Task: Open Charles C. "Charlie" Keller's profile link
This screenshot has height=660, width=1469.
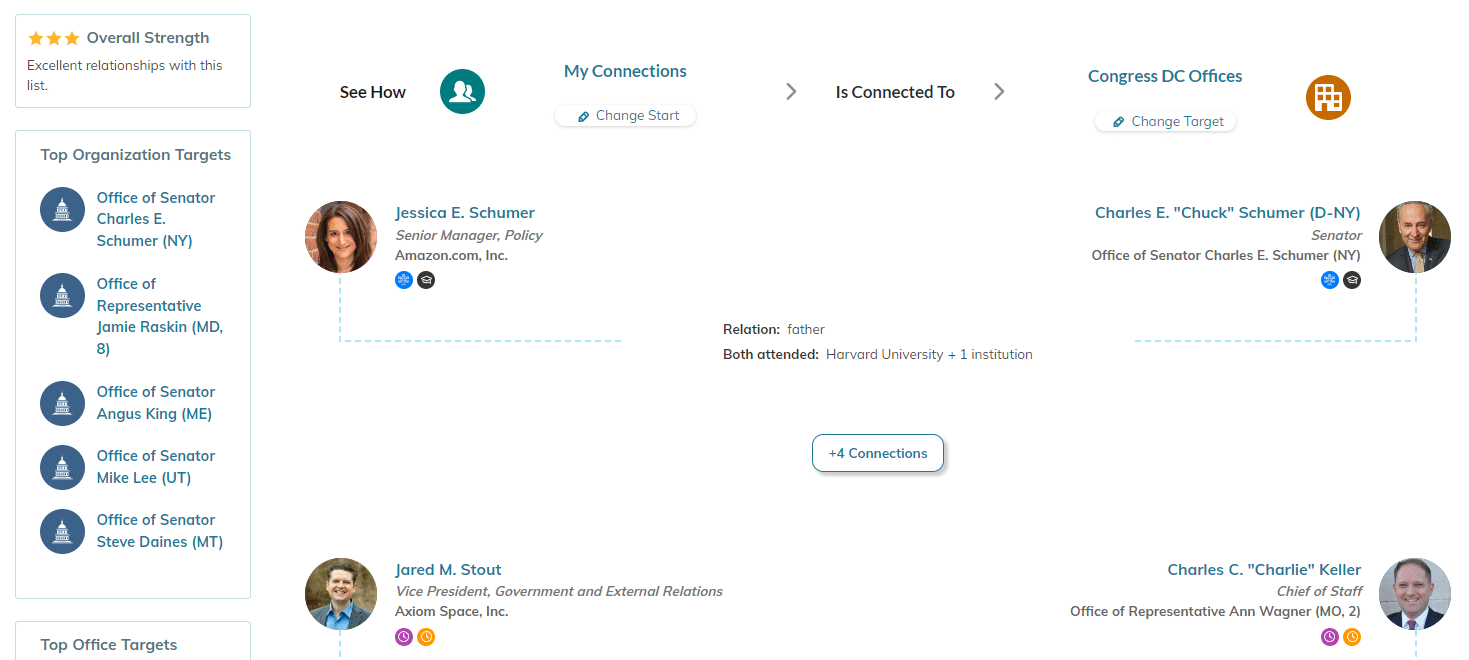Action: 1264,570
